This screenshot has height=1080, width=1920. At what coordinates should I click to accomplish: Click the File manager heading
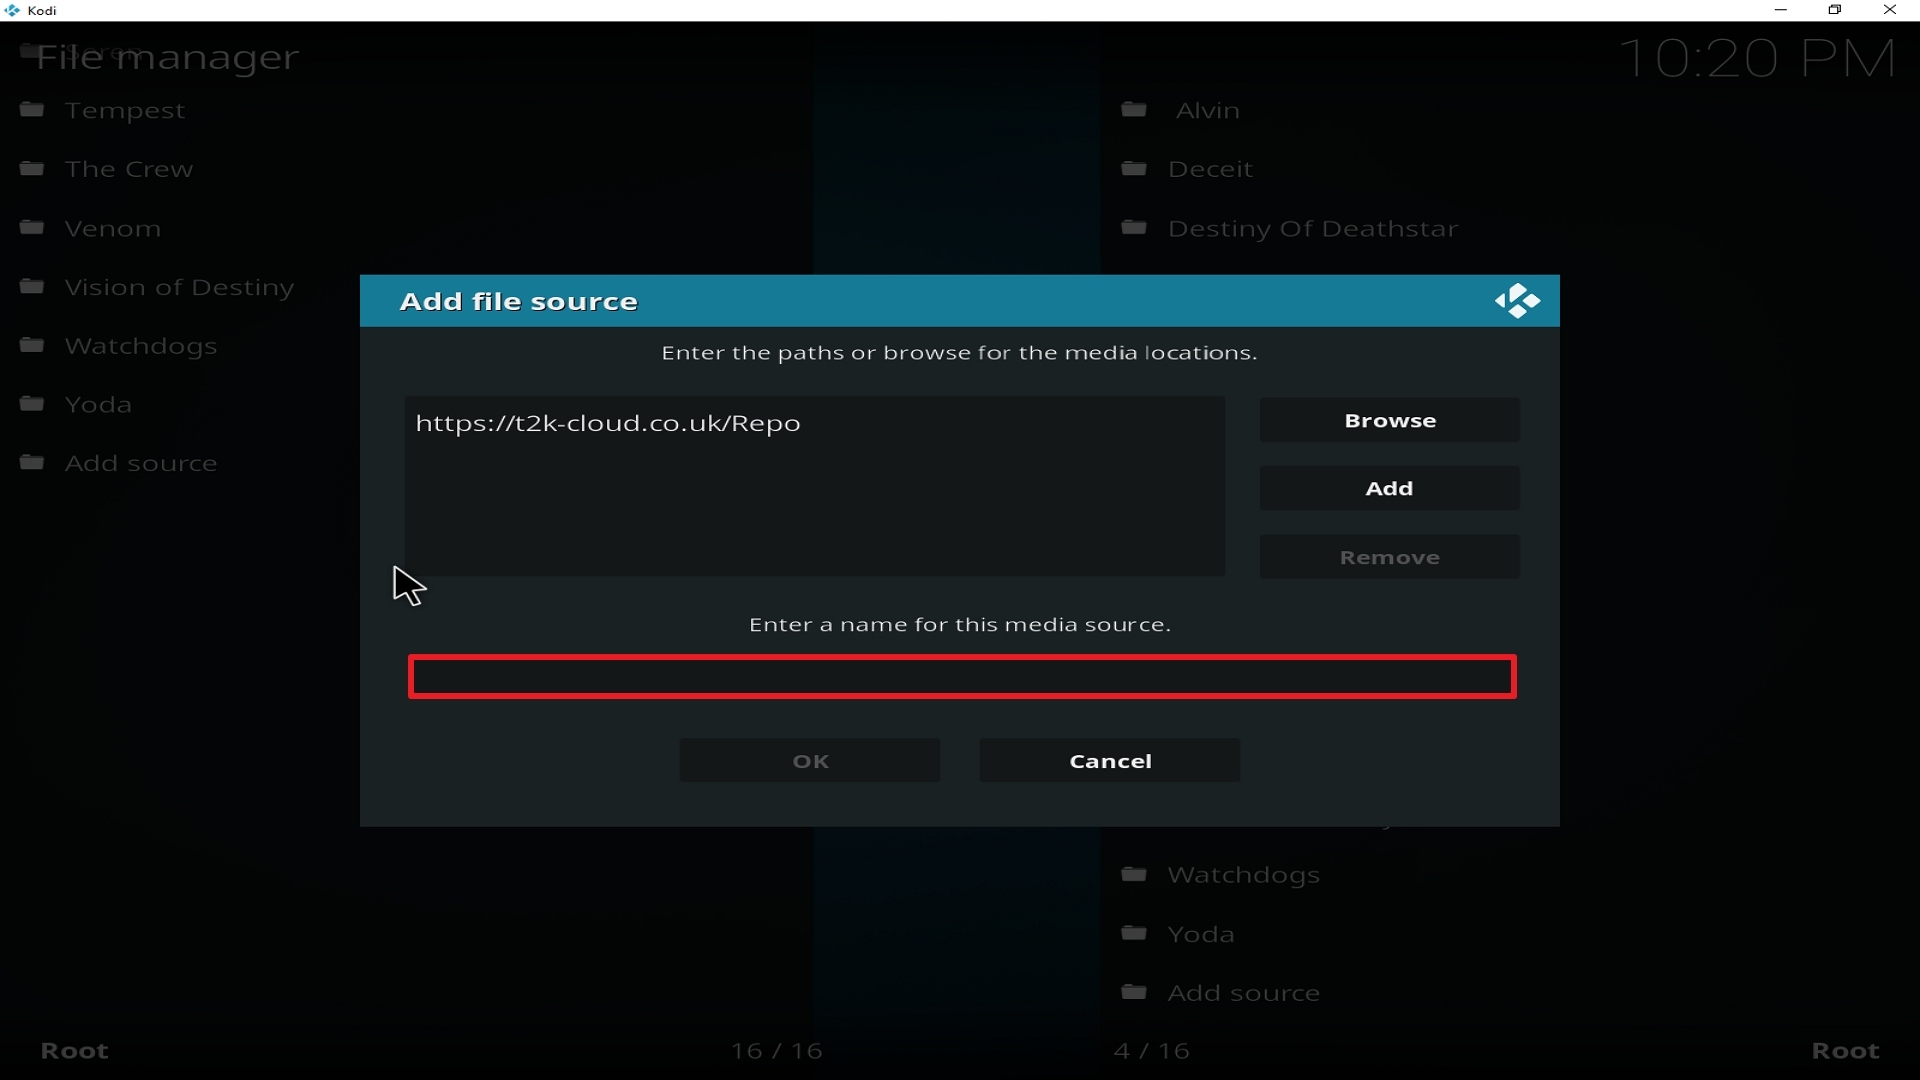168,58
